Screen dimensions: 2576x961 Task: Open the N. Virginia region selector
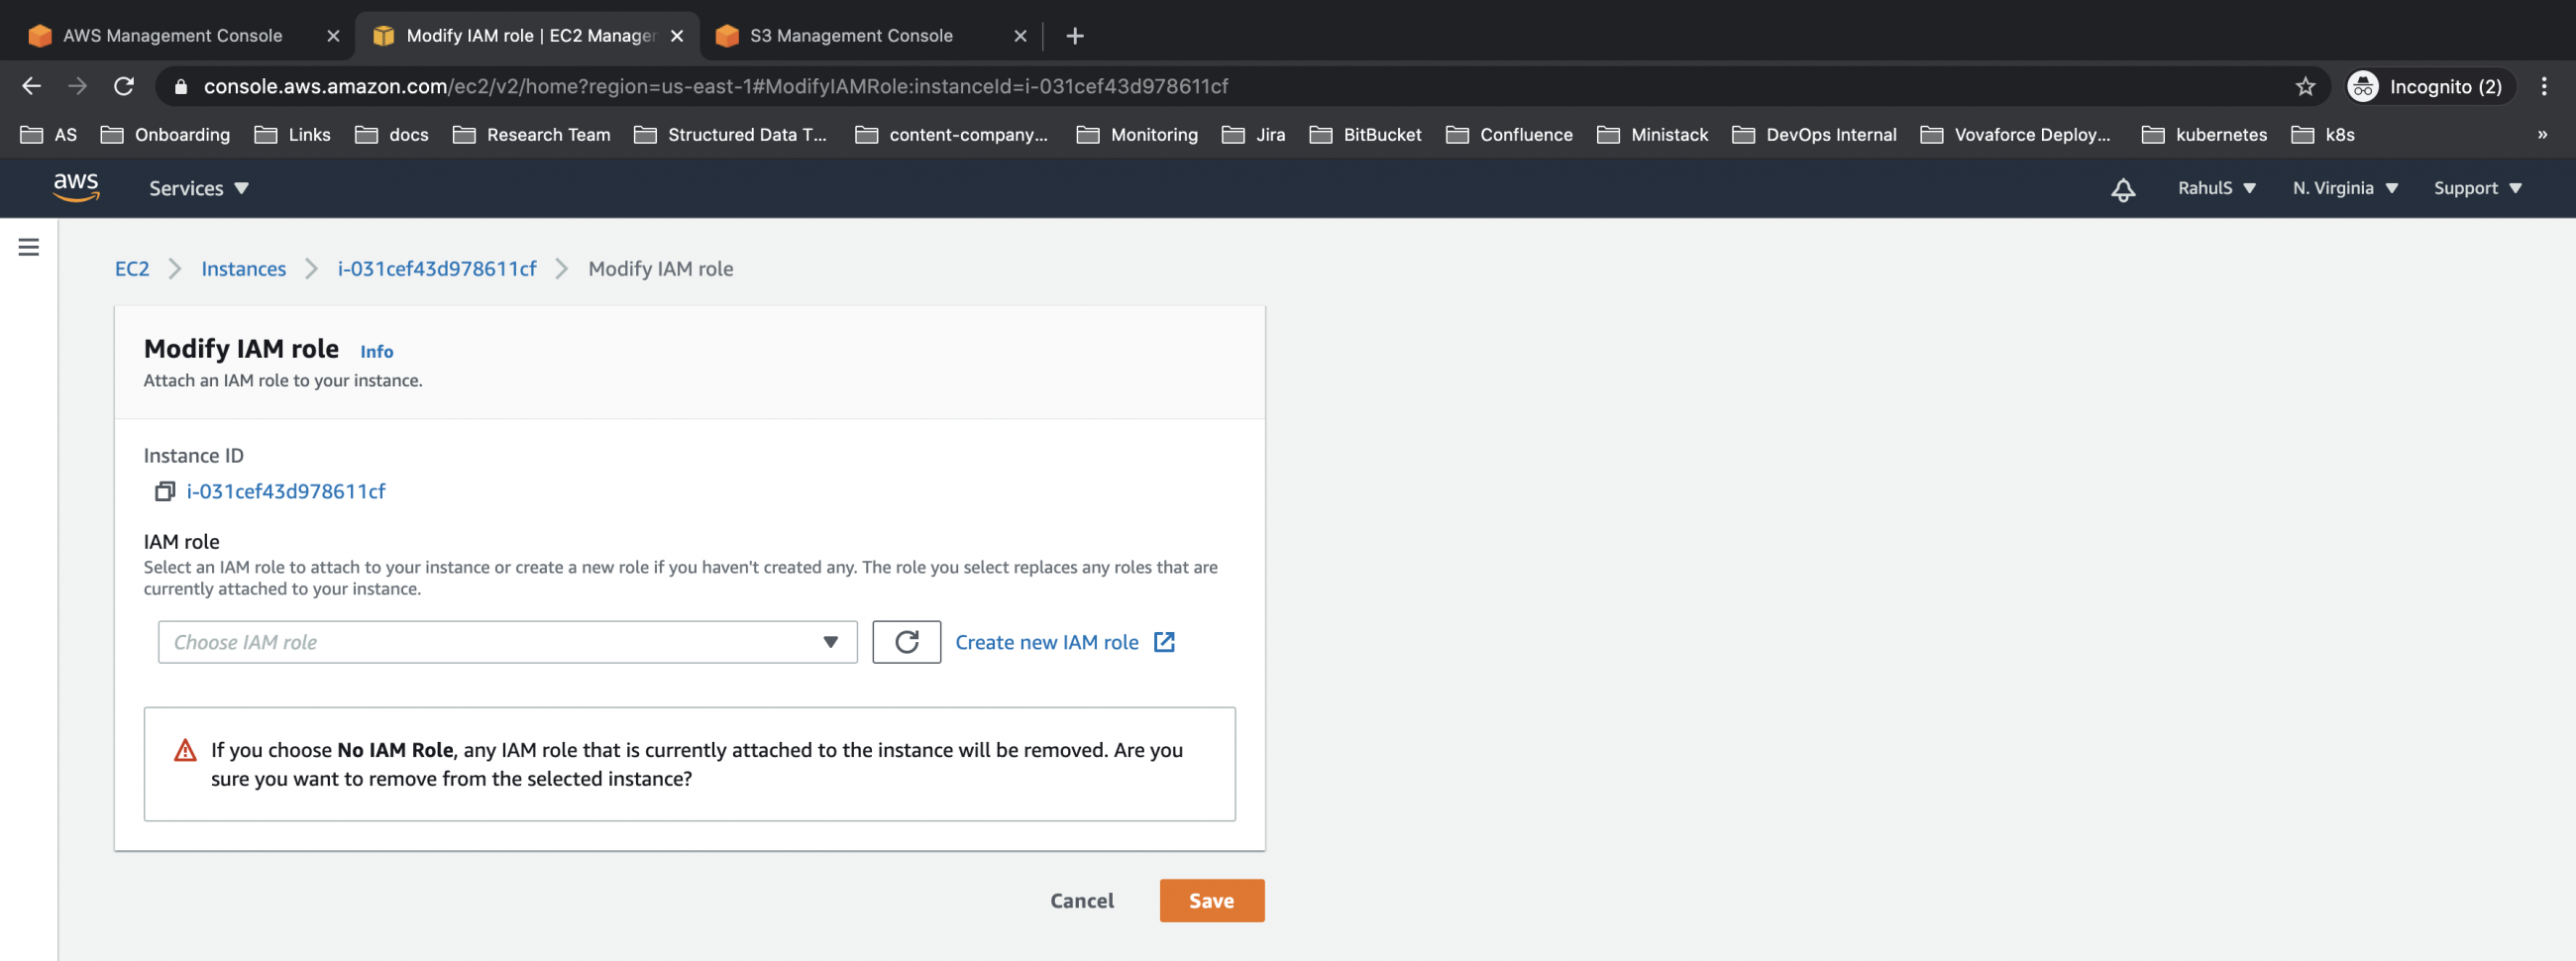click(2344, 188)
